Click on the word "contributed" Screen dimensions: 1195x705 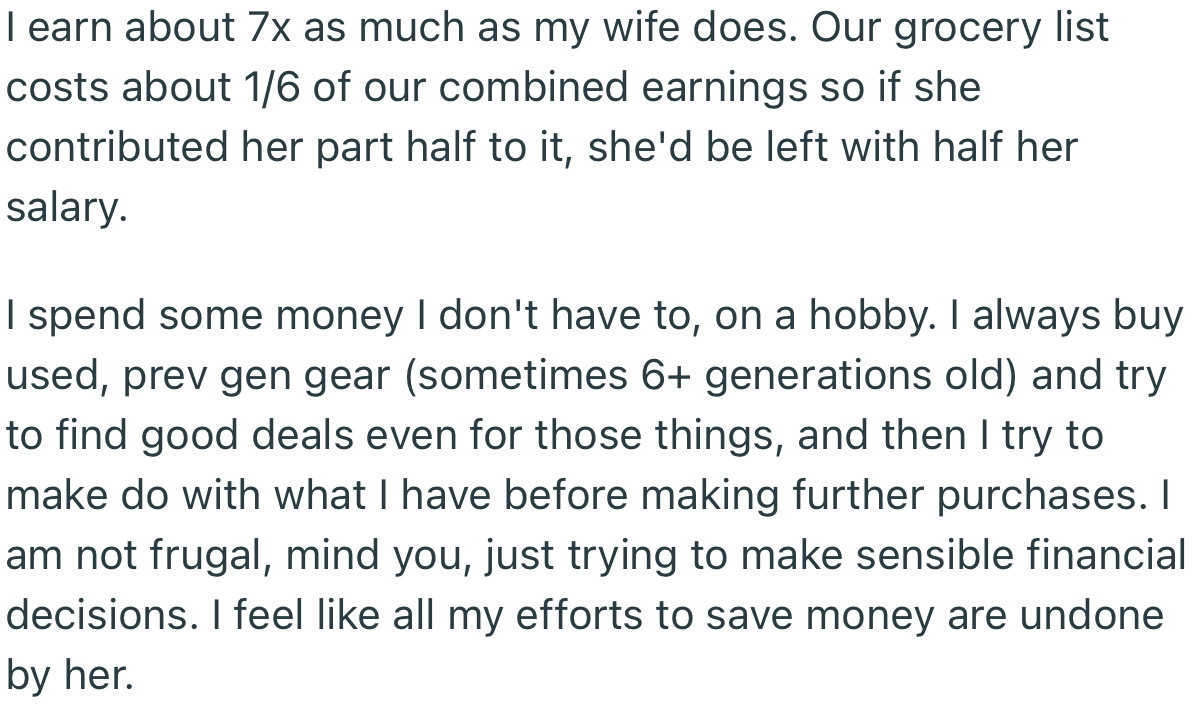(x=116, y=147)
